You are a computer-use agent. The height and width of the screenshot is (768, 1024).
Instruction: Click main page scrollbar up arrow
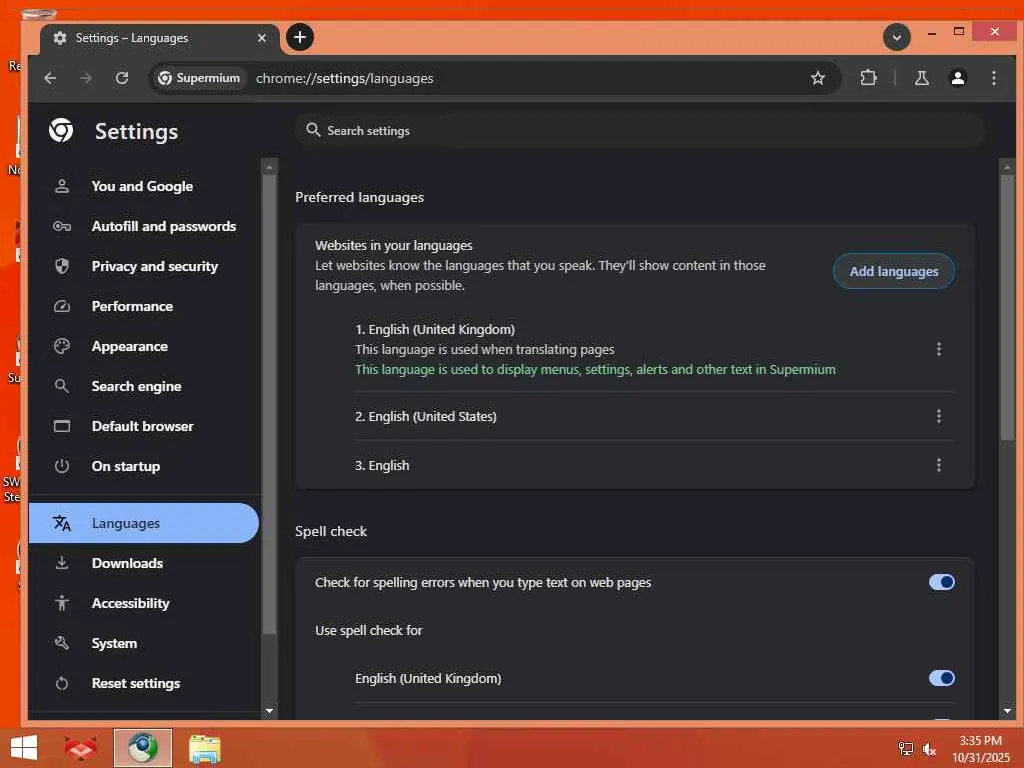[x=1007, y=168]
